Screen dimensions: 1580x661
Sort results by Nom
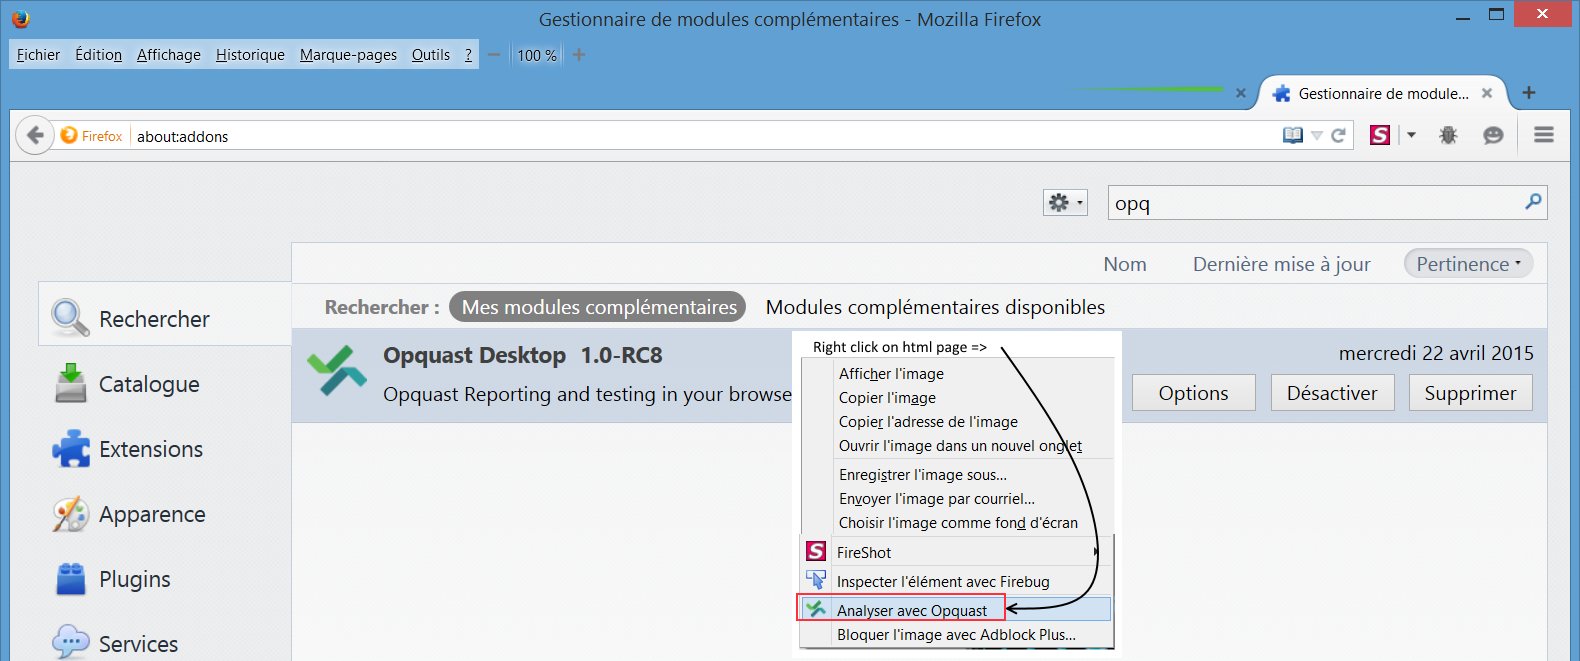(x=1125, y=264)
